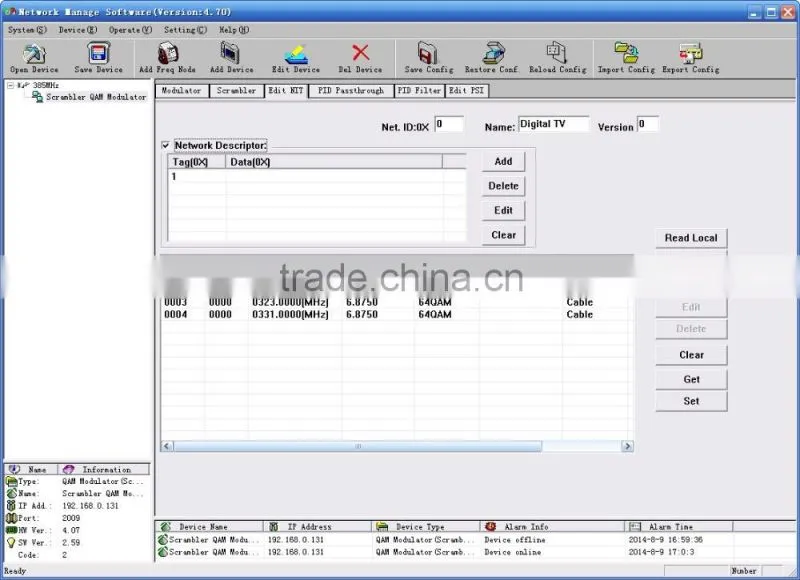Click the horizontal scrollbar thumb in frequency table
This screenshot has height=580, width=800.
358,446
